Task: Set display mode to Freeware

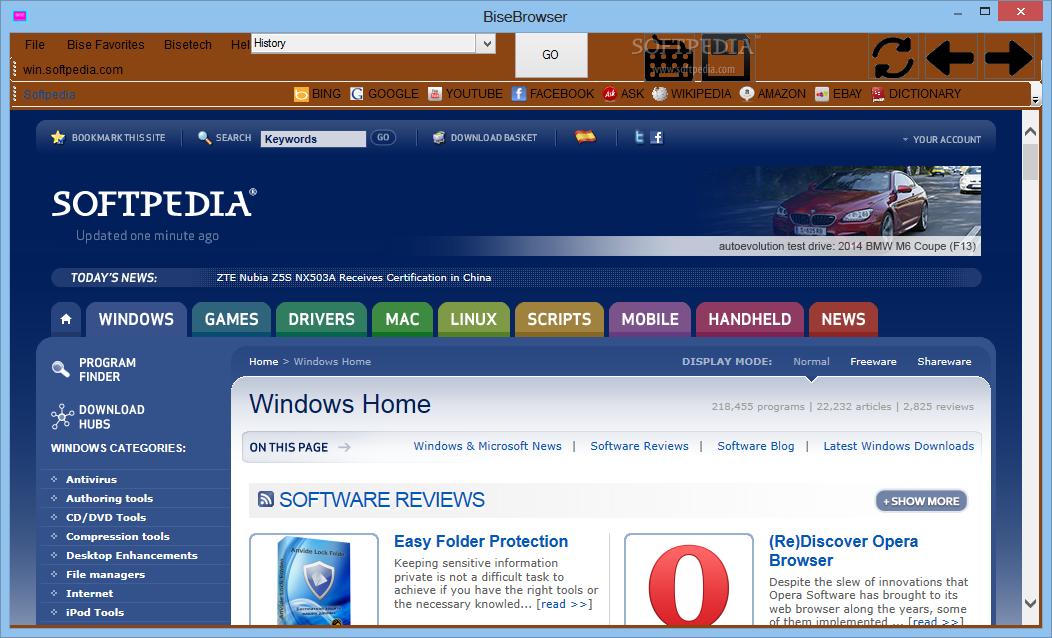Action: click(873, 362)
